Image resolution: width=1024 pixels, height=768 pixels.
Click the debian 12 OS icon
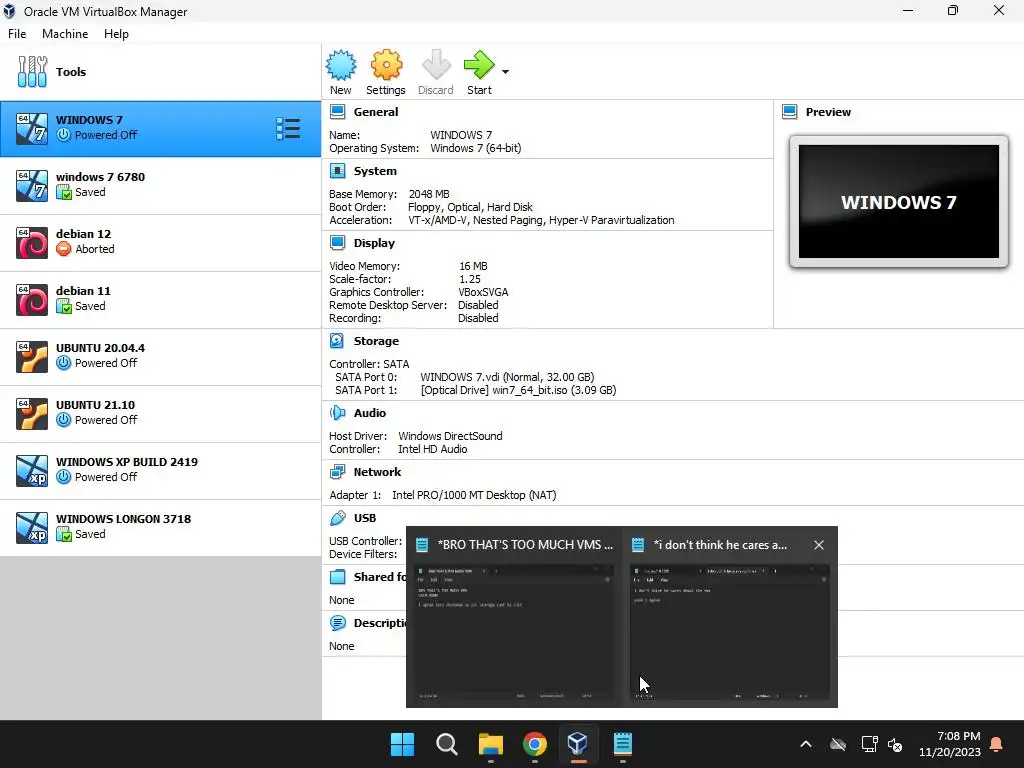pyautogui.click(x=32, y=243)
